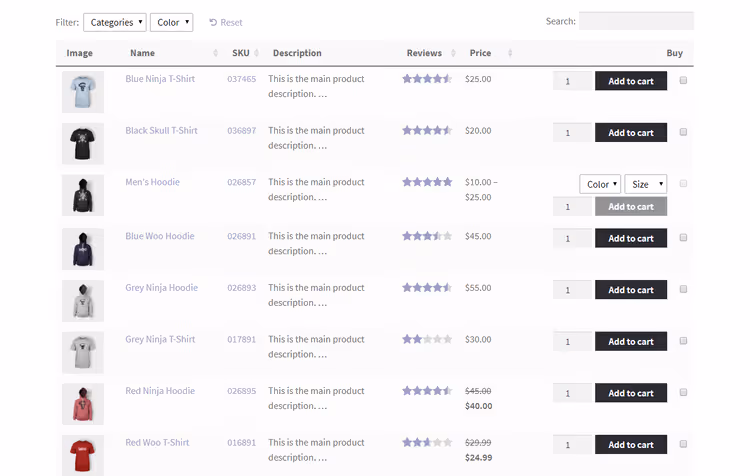
Task: Open Grey Ninja Hoodie product thumbnail
Action: click(x=83, y=301)
